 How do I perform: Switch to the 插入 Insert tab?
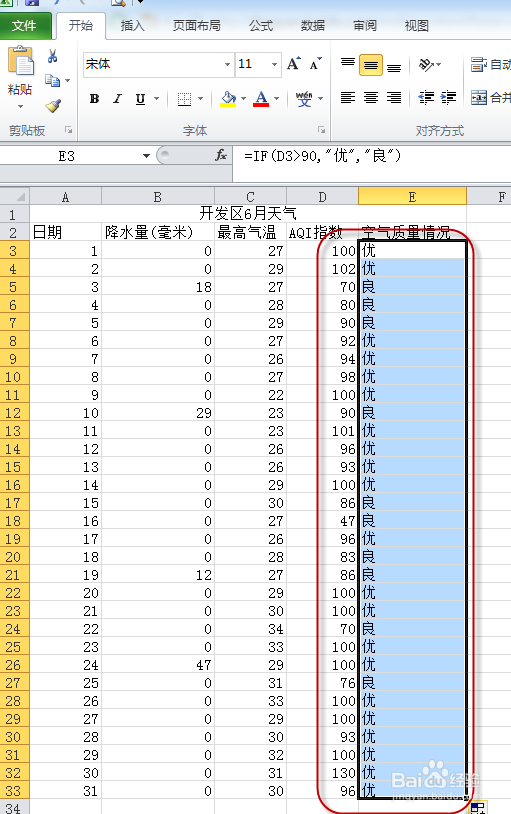[132, 25]
